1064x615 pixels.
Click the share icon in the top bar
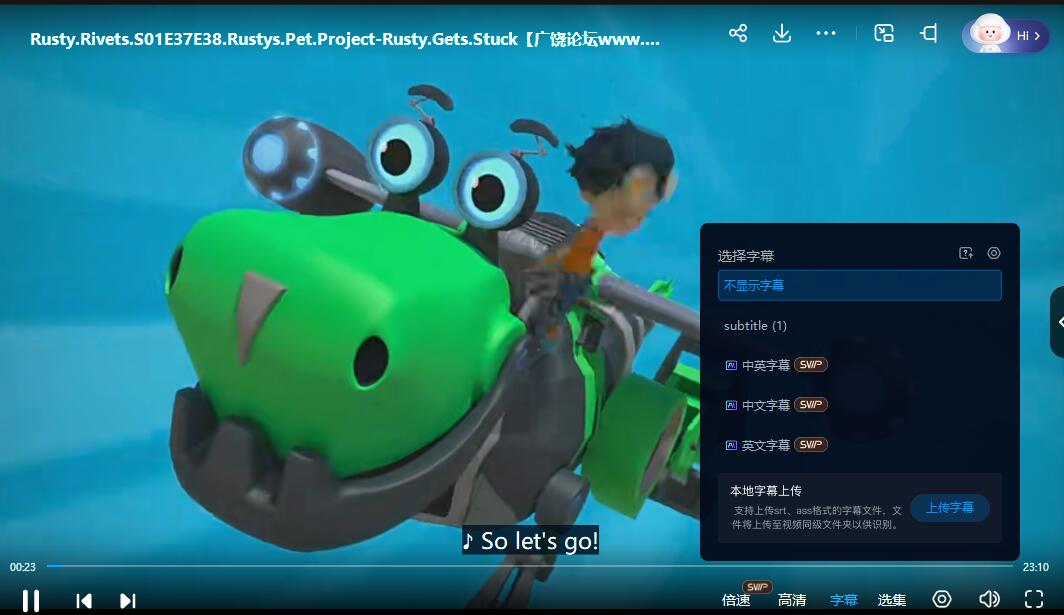738,33
